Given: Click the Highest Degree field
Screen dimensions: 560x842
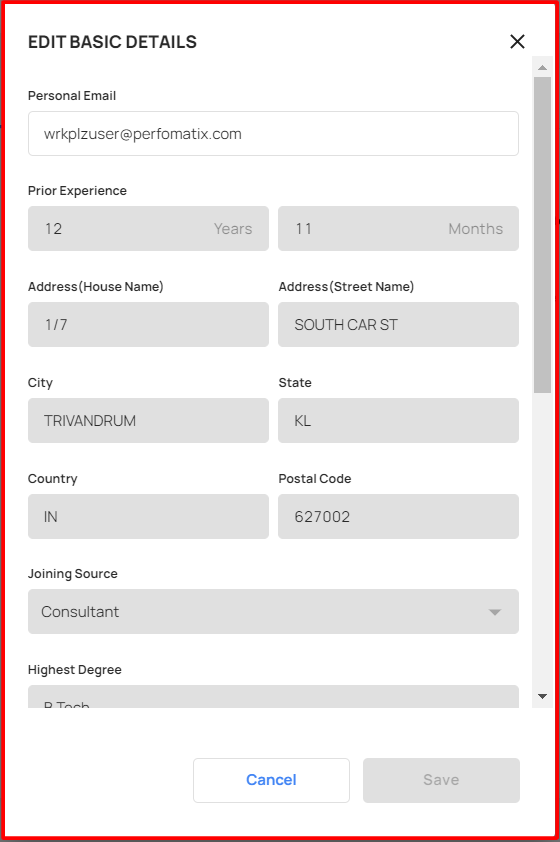Looking at the screenshot, I should 273,696.
